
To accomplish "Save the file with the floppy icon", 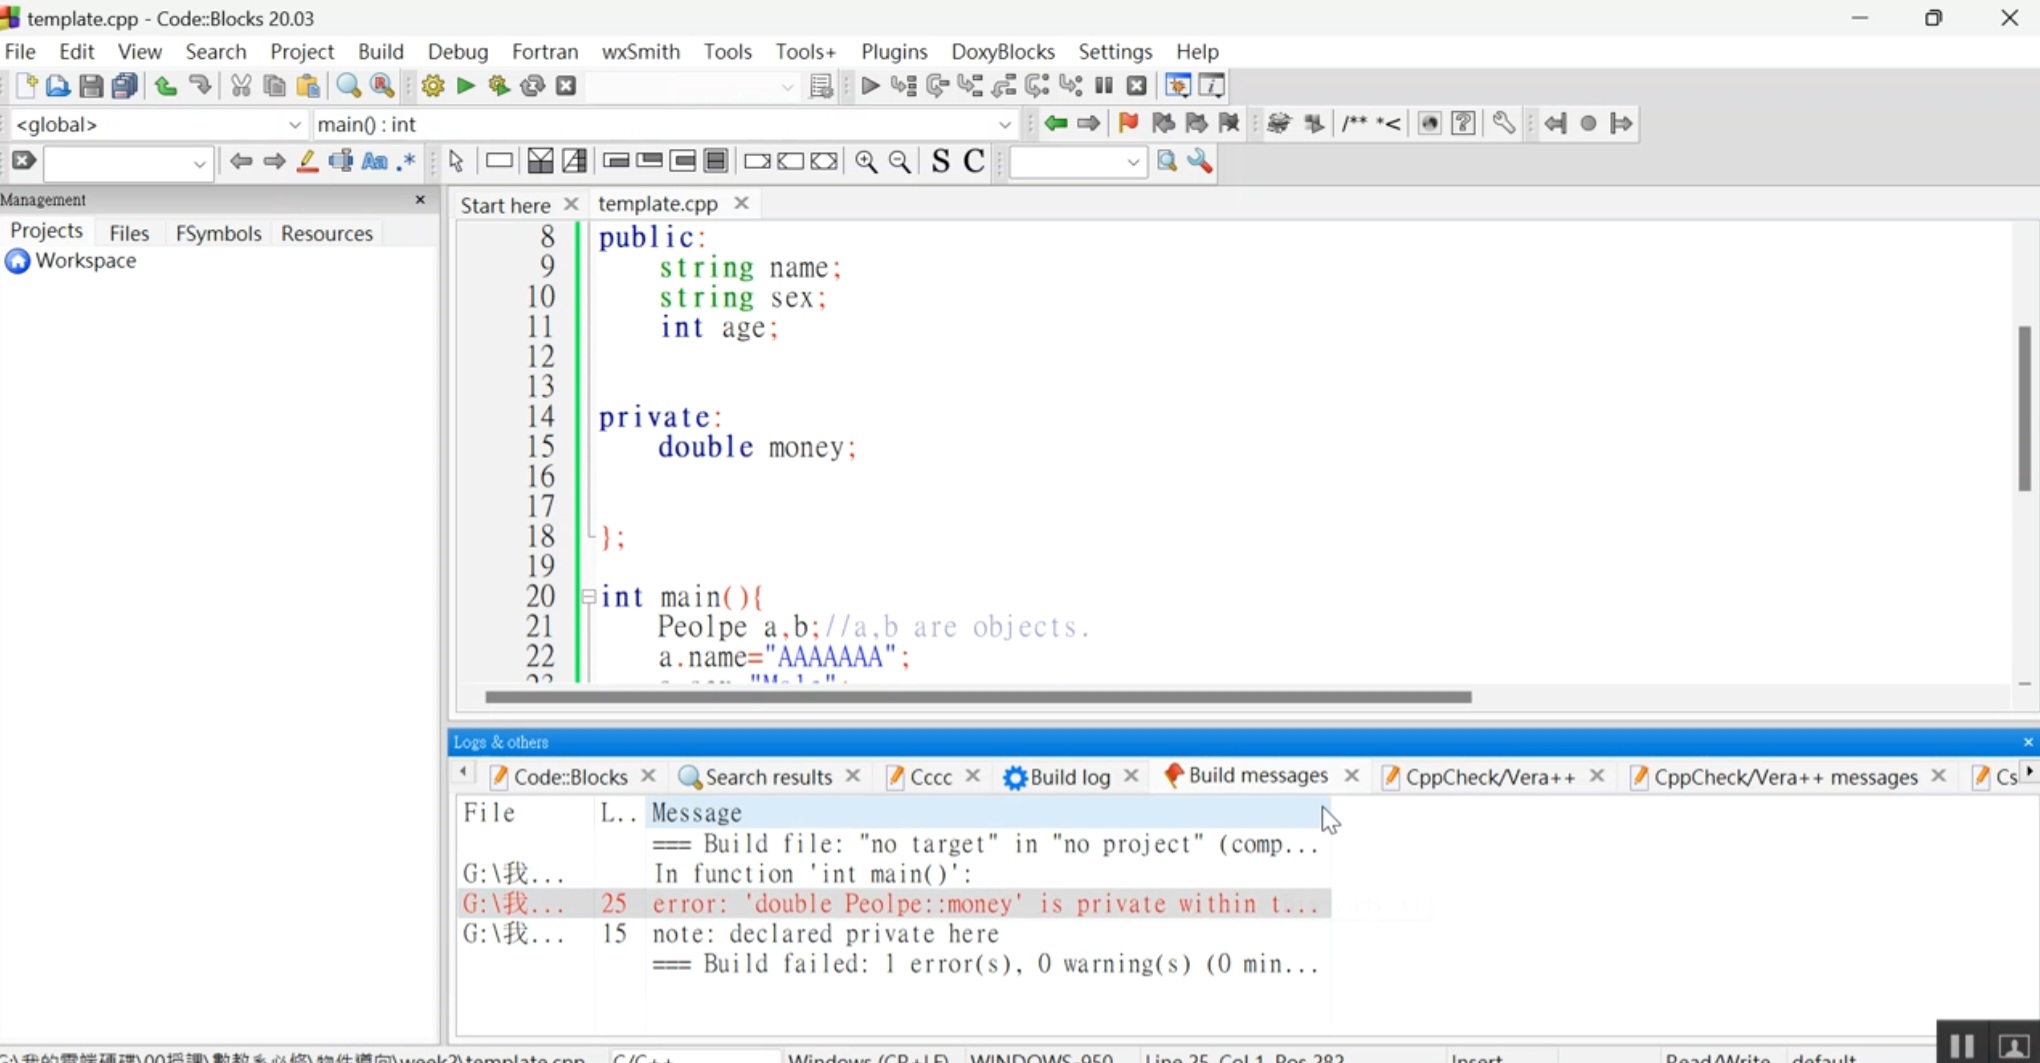I will pos(91,86).
